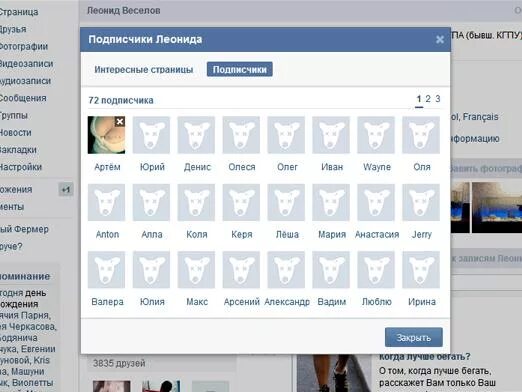Open Артём's photo thumbnail

[x=106, y=135]
